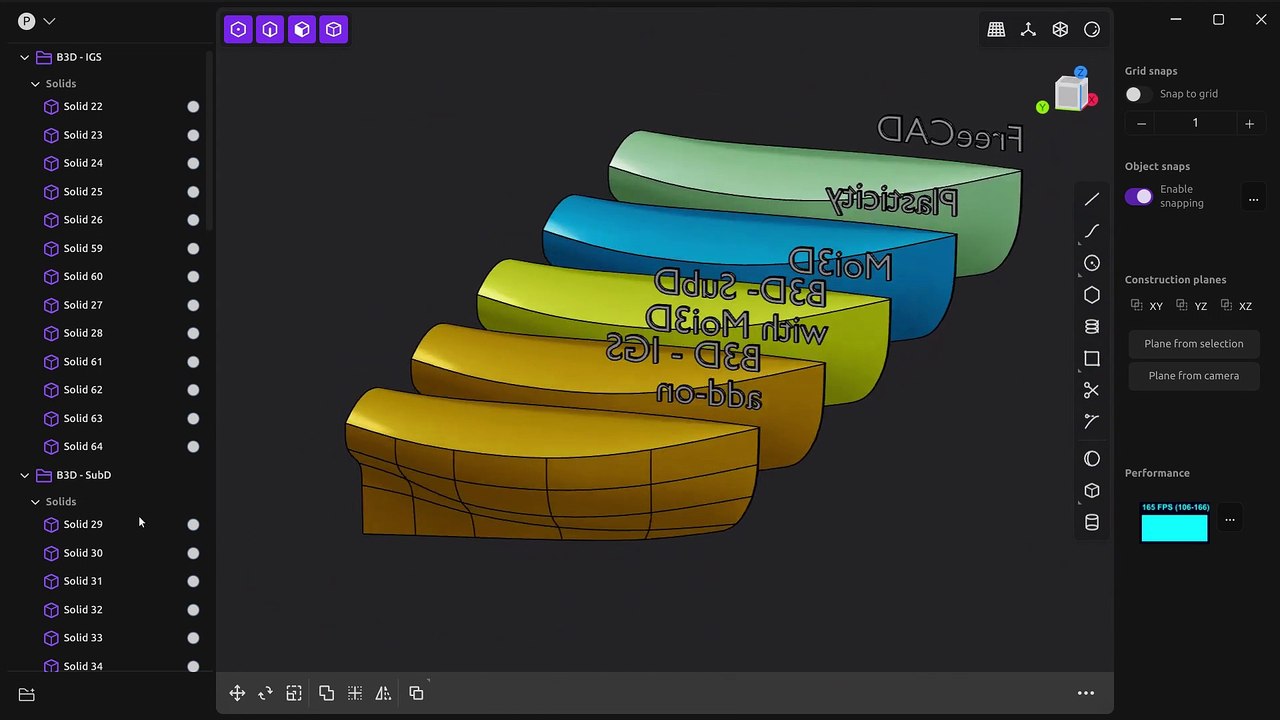Select the Rectangle tool
The width and height of the screenshot is (1280, 720).
[1092, 359]
